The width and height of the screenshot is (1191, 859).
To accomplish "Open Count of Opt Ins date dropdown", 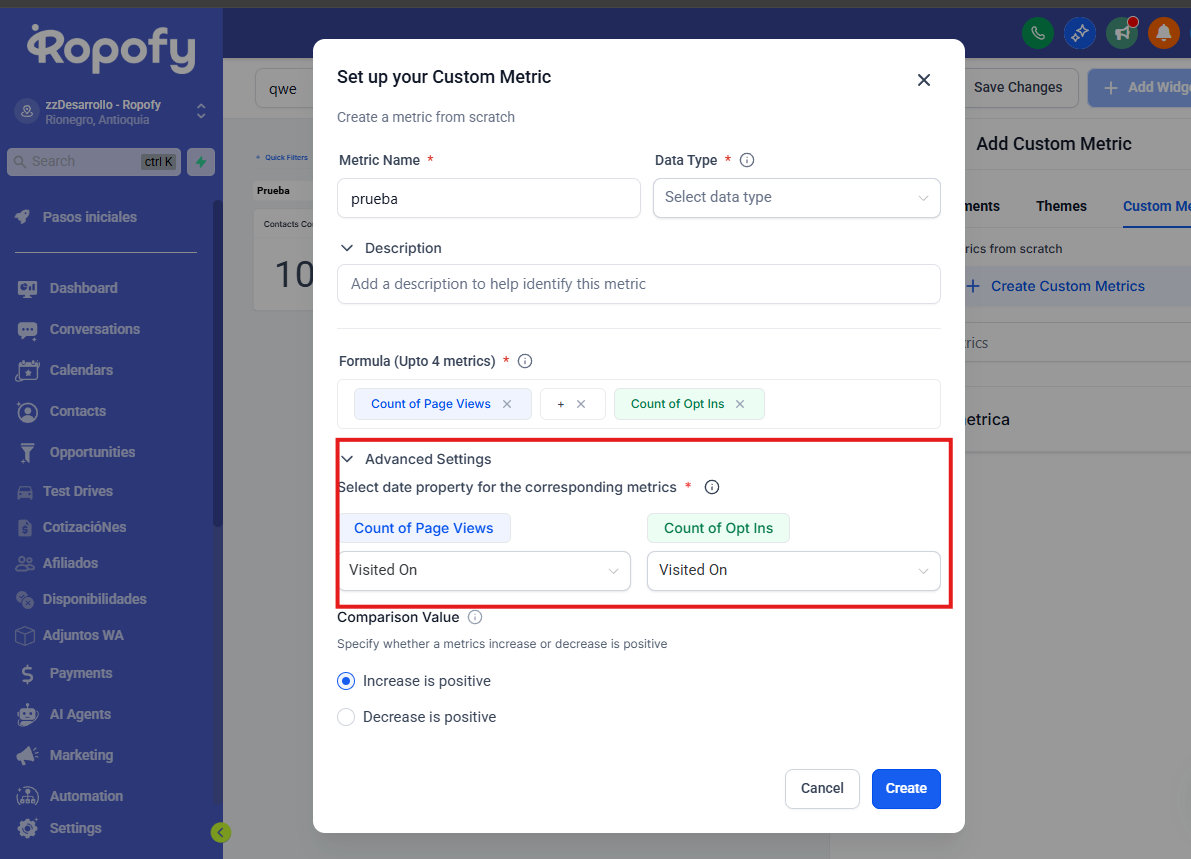I will 793,570.
